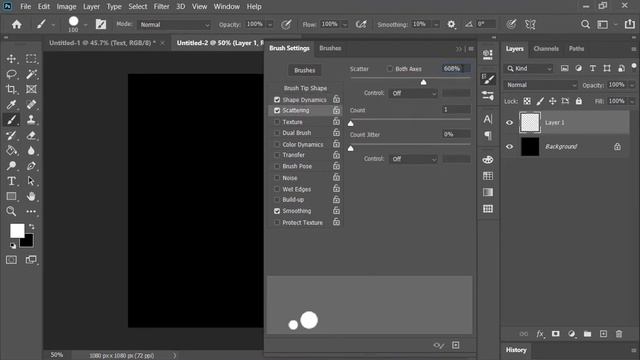This screenshot has width=640, height=360.
Task: Open the brush preset picker arrow
Action: click(x=85, y=25)
